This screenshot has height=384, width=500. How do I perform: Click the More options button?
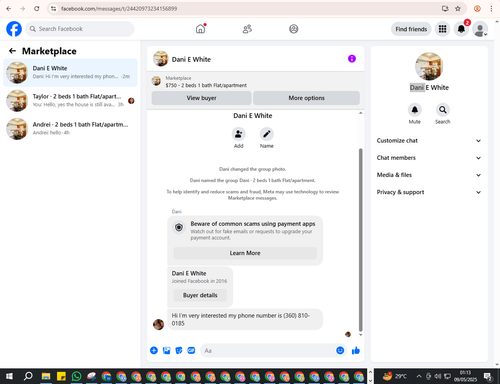306,98
